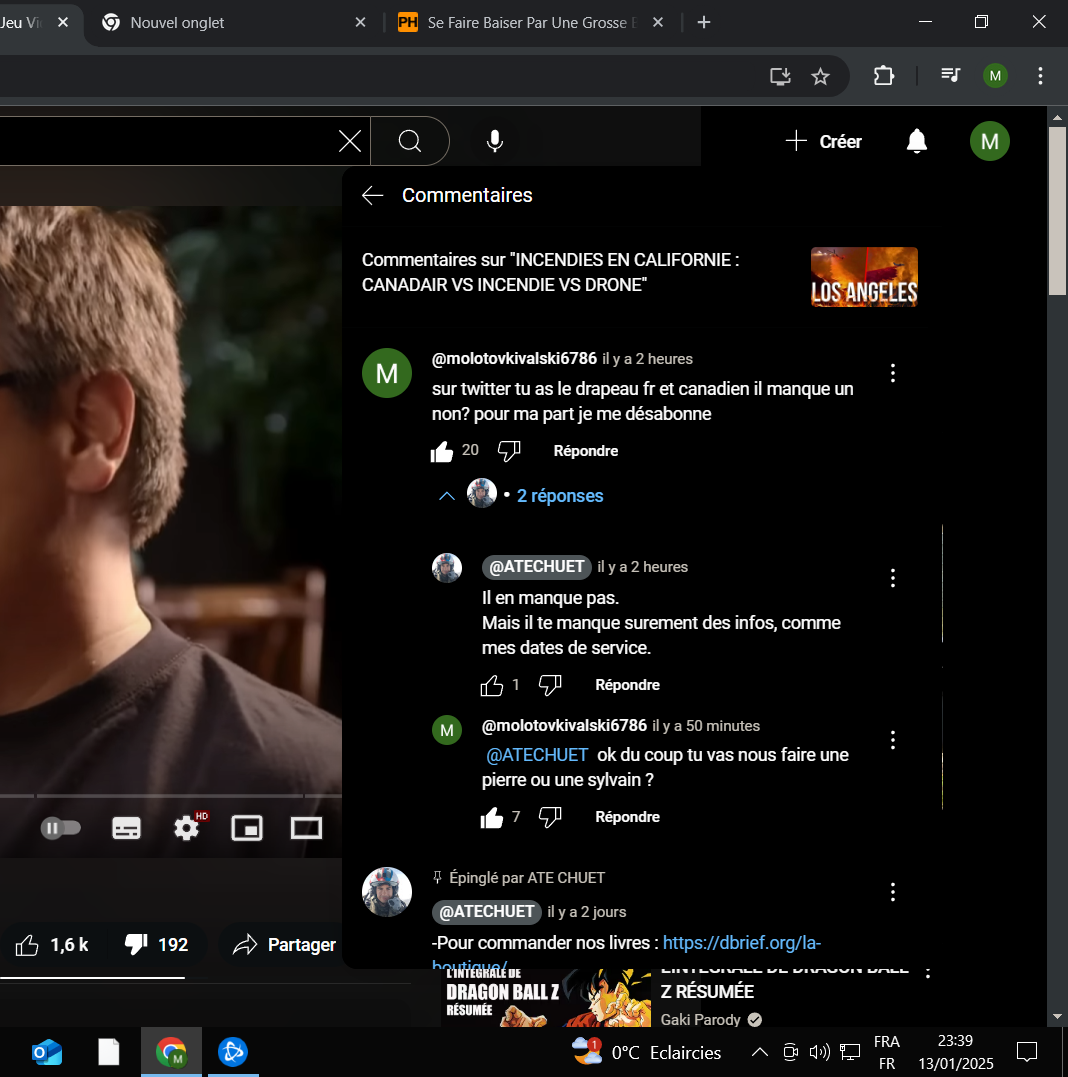
Task: Open a new browser tab
Action: 704,22
